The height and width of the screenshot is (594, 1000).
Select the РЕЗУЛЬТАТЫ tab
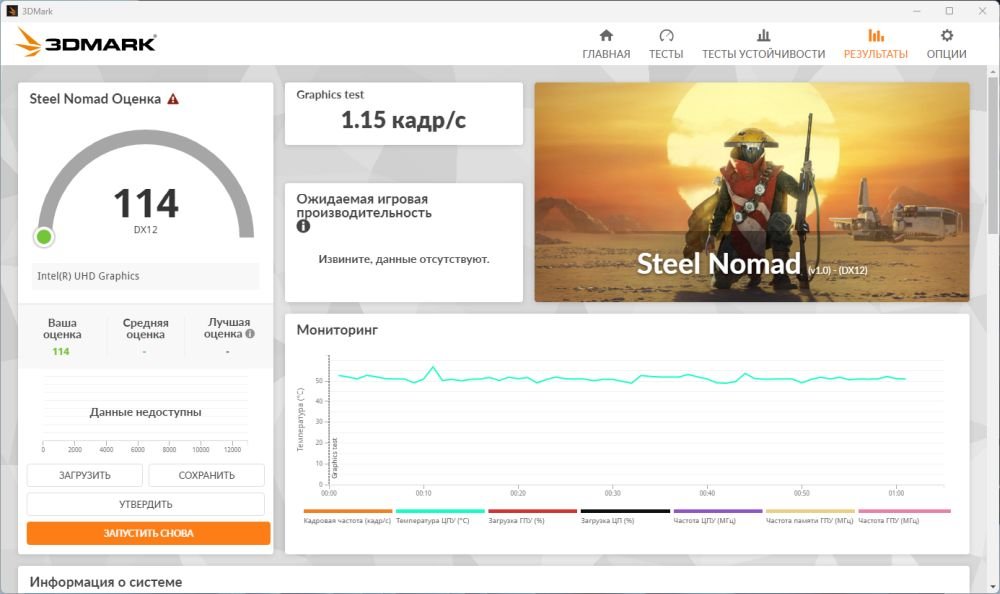(876, 44)
